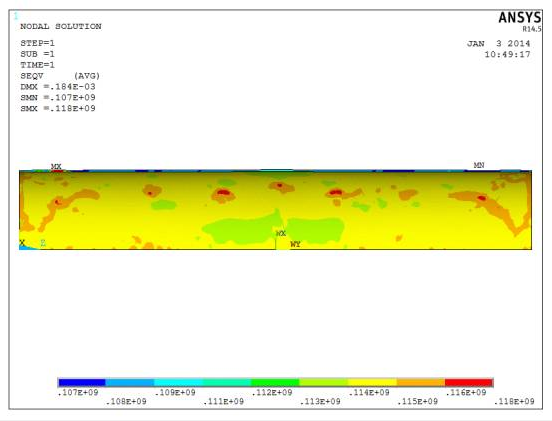552x421 pixels.
Task: Click the MN minimum marker on contour
Action: (x=479, y=165)
